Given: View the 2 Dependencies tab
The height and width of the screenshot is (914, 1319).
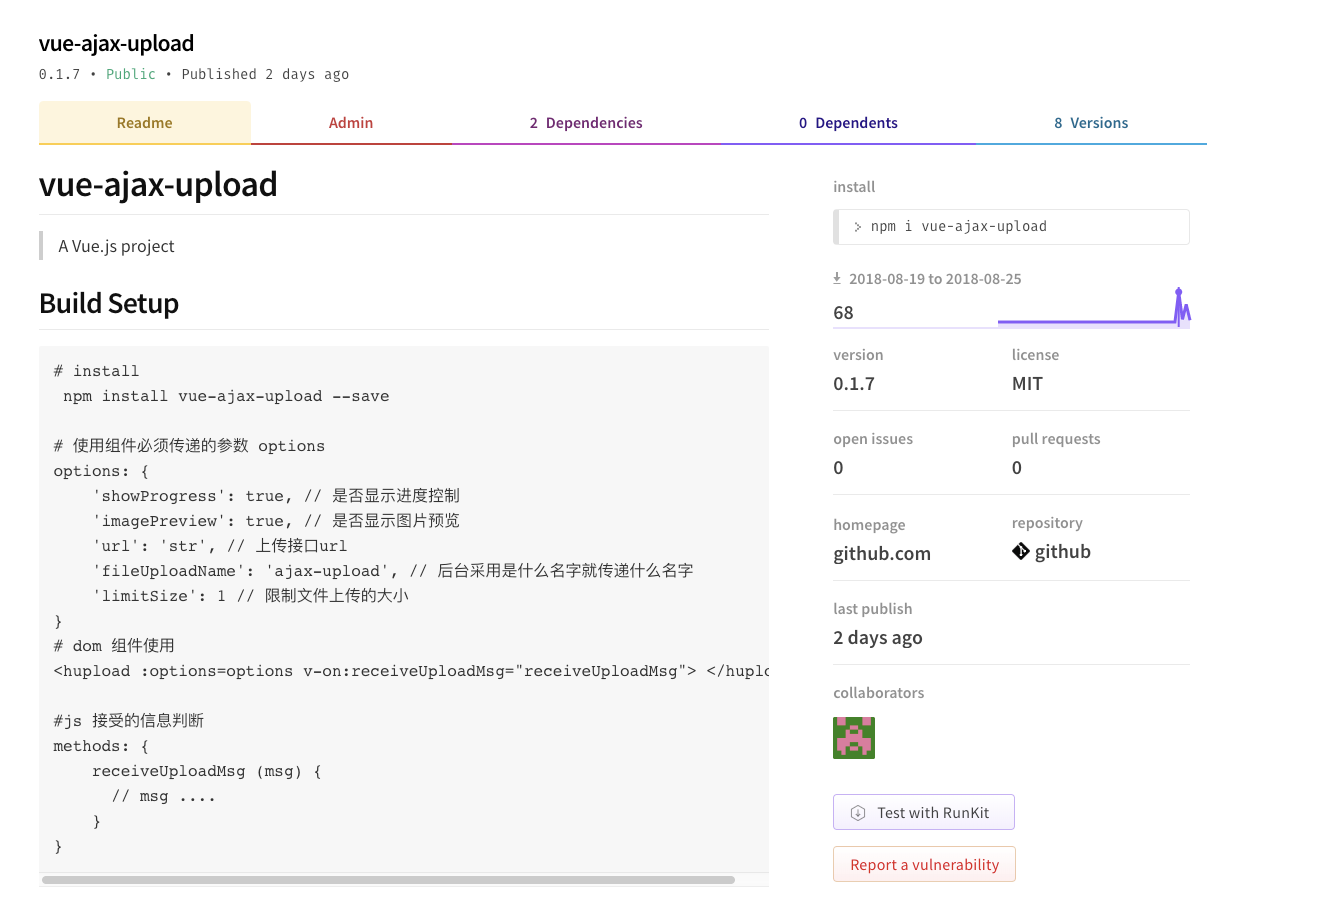Looking at the screenshot, I should point(586,123).
